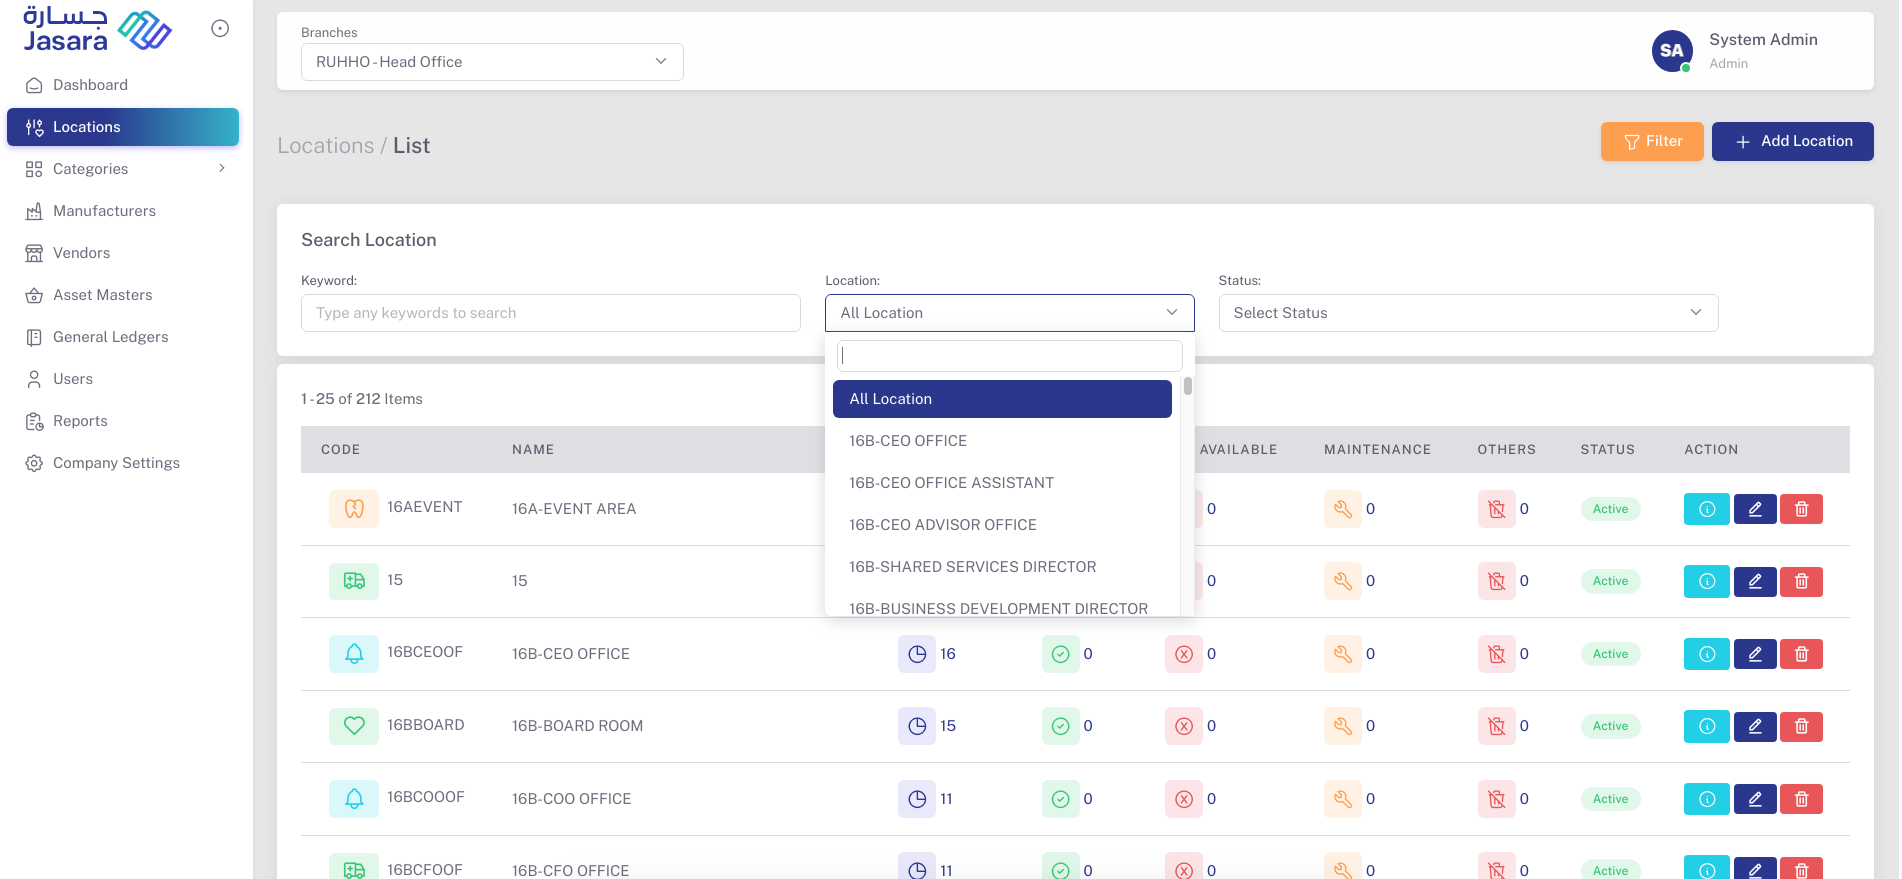This screenshot has height=879, width=1902.
Task: Click the Keyword search input field
Action: [550, 313]
